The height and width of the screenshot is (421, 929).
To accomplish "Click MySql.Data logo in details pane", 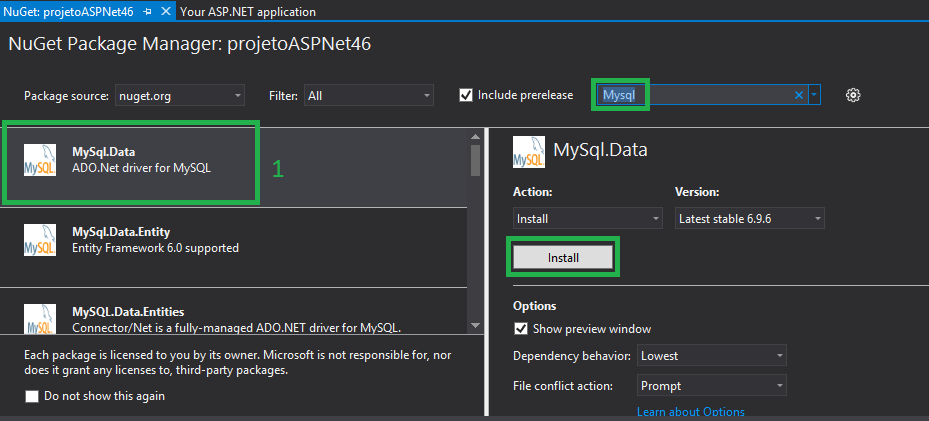I will coord(528,152).
